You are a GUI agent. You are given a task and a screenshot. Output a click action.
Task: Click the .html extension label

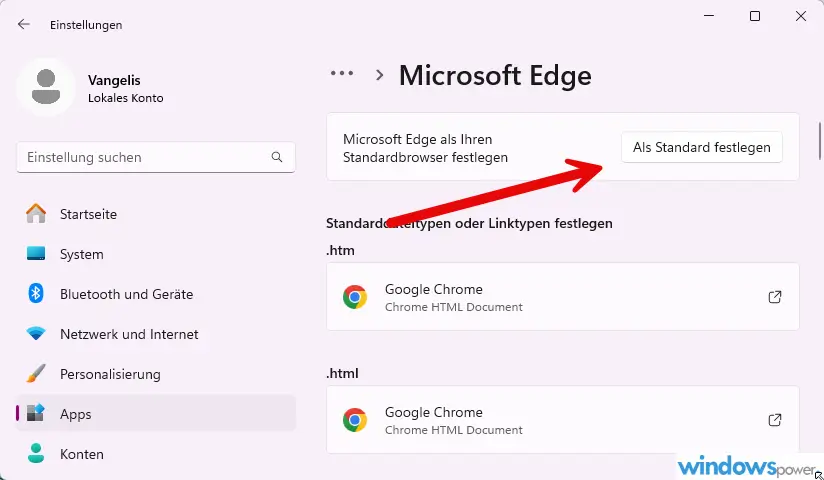(x=342, y=373)
